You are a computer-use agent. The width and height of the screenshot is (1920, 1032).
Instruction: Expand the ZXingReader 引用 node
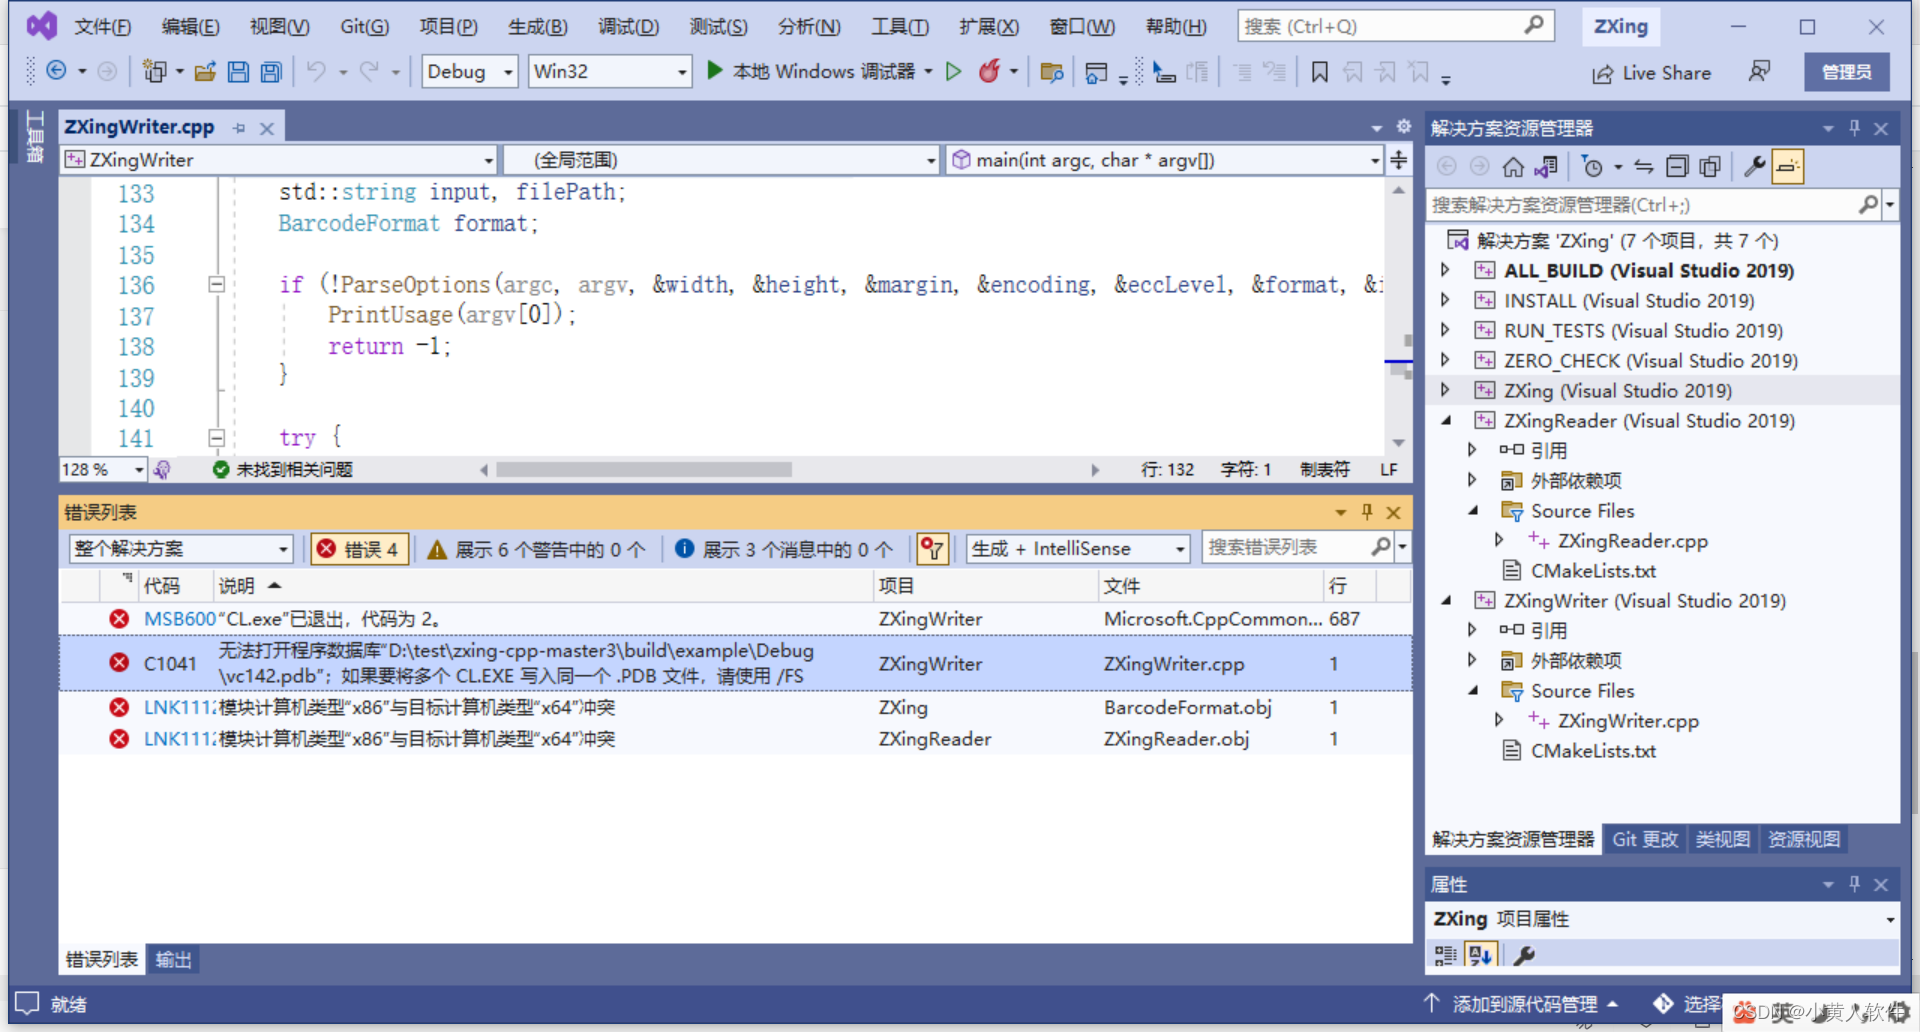coord(1472,449)
